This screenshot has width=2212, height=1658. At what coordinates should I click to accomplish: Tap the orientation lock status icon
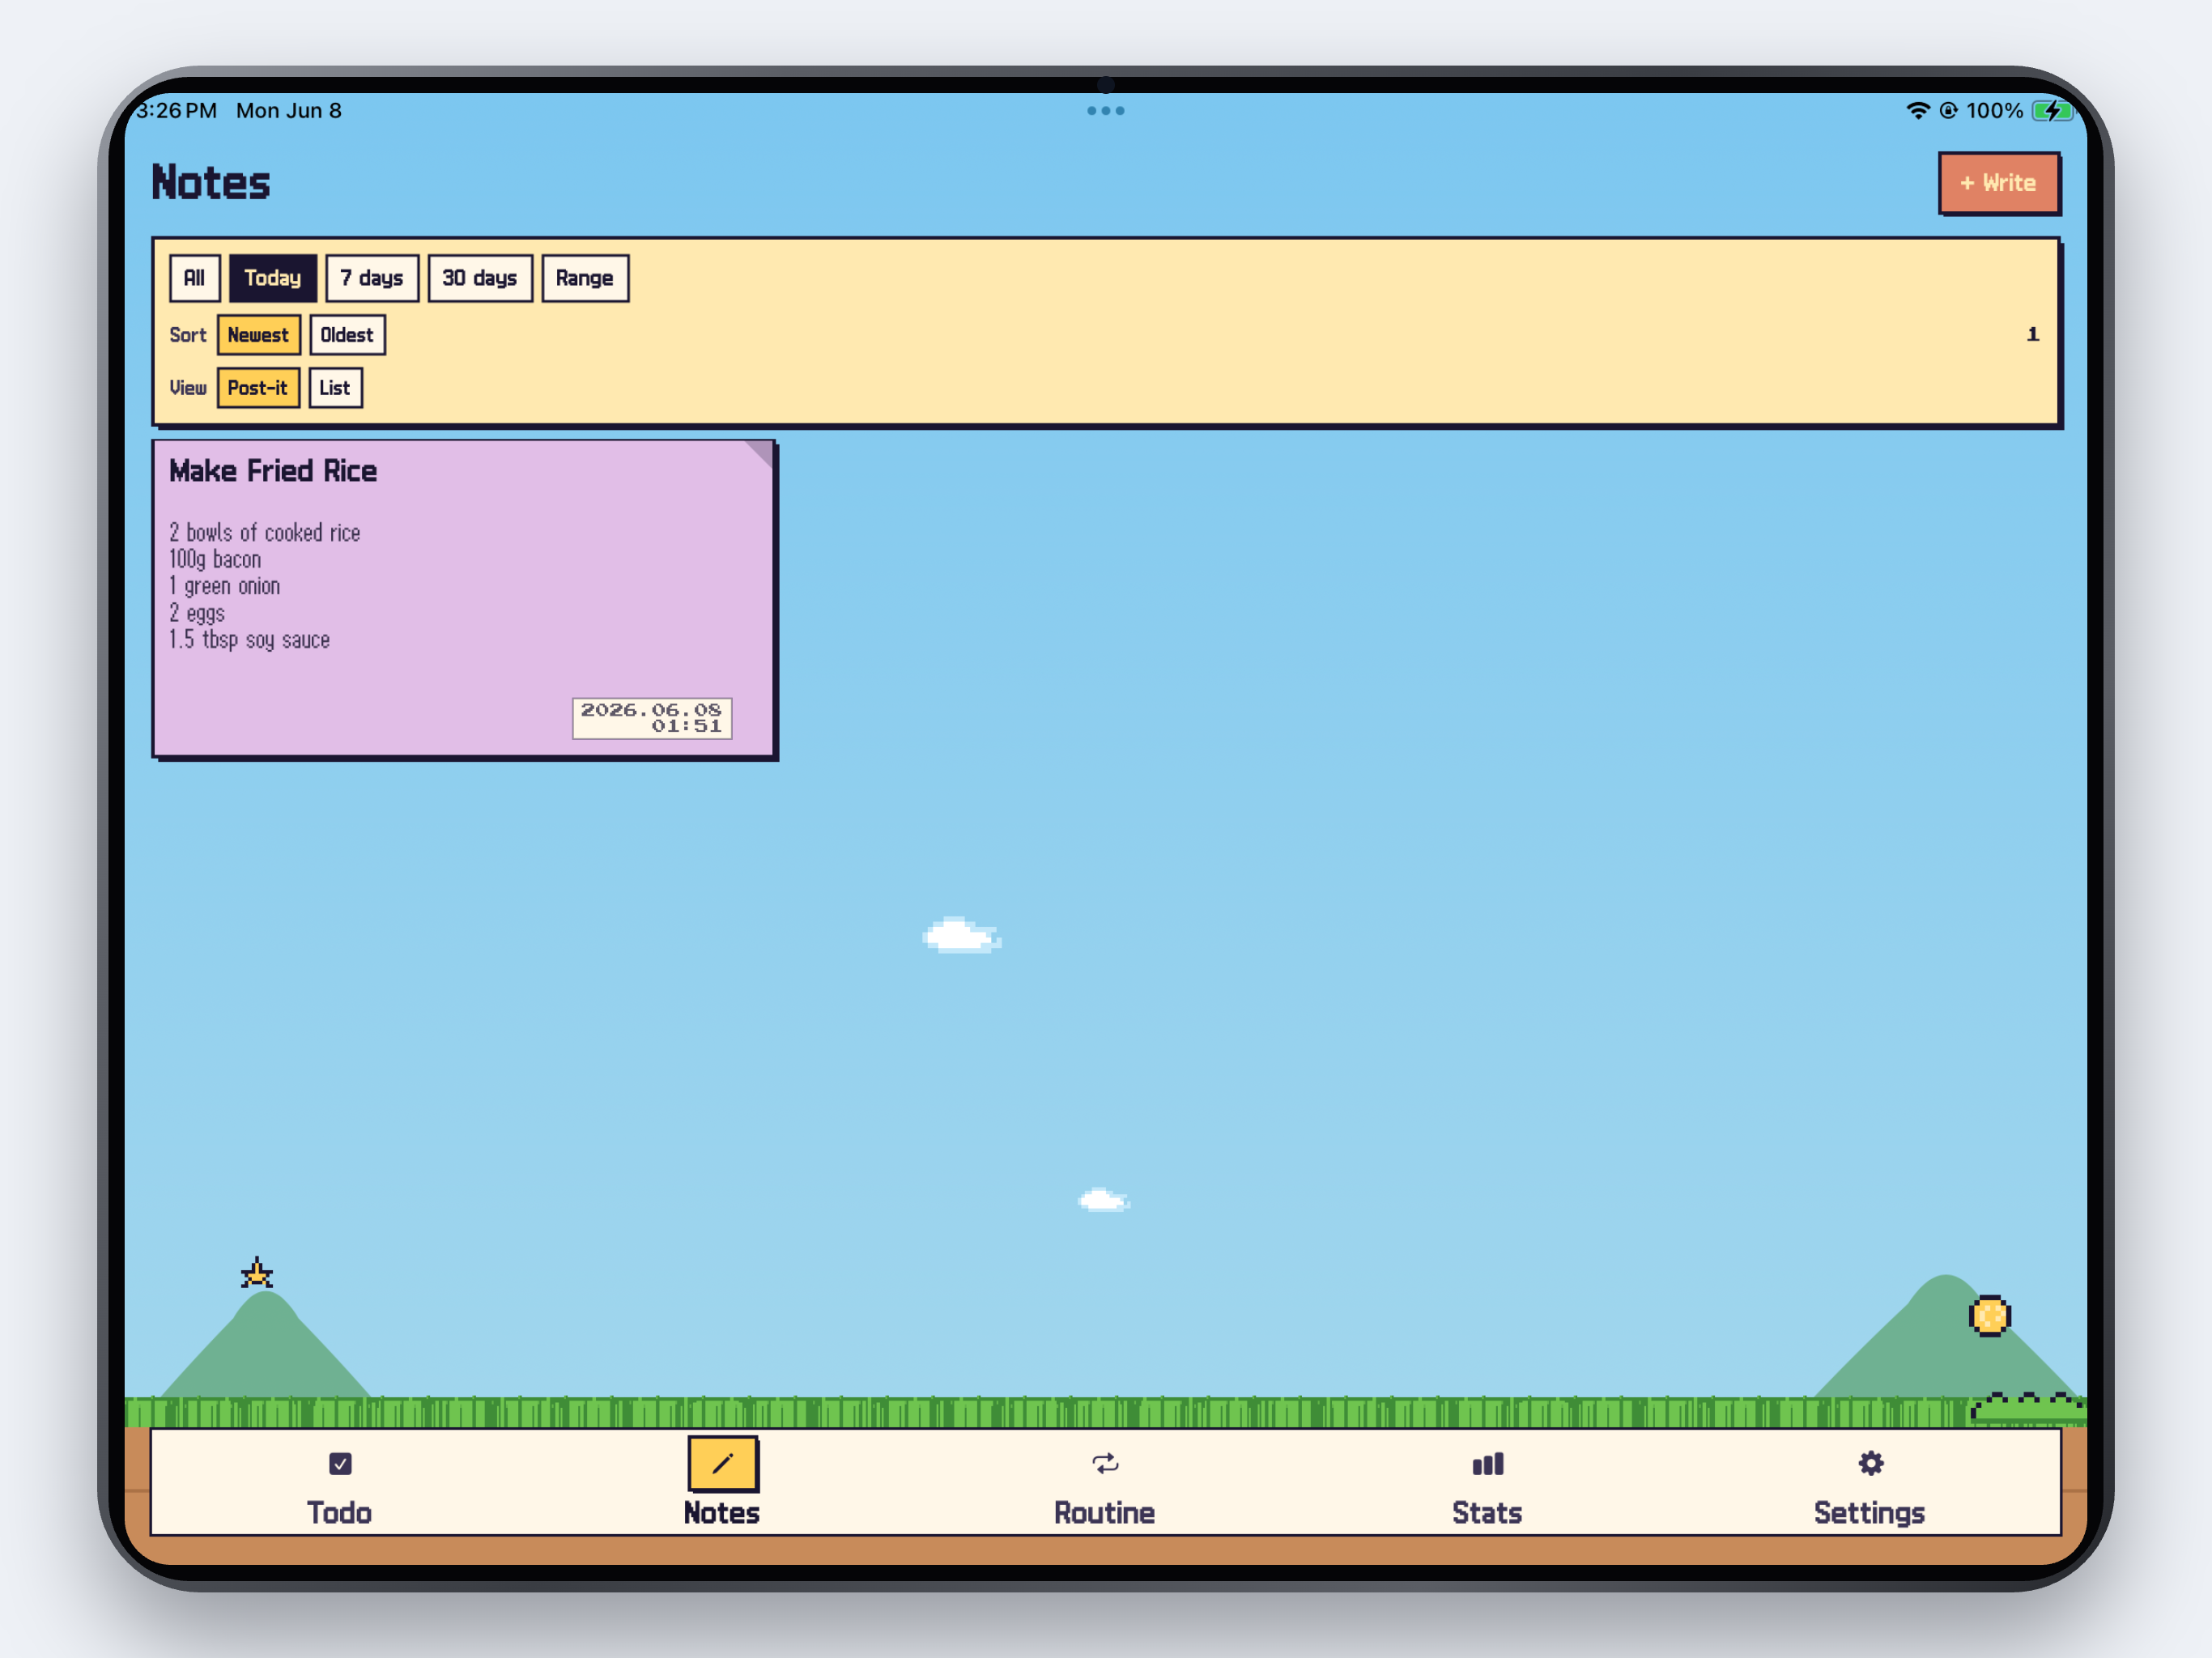click(x=1948, y=111)
